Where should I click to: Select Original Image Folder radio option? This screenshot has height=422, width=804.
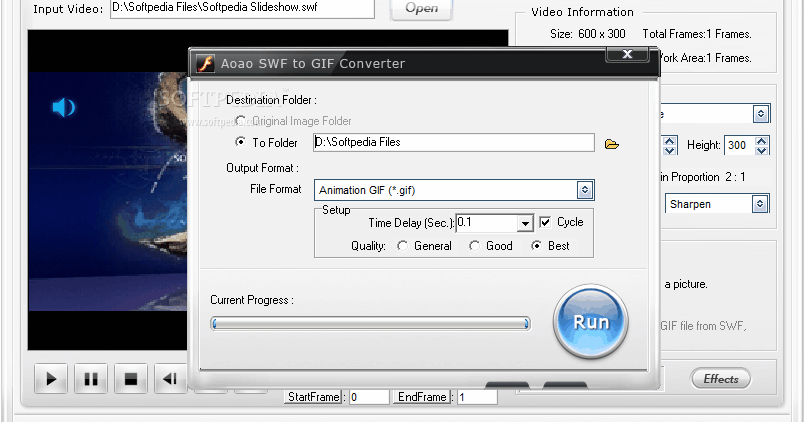click(x=240, y=120)
